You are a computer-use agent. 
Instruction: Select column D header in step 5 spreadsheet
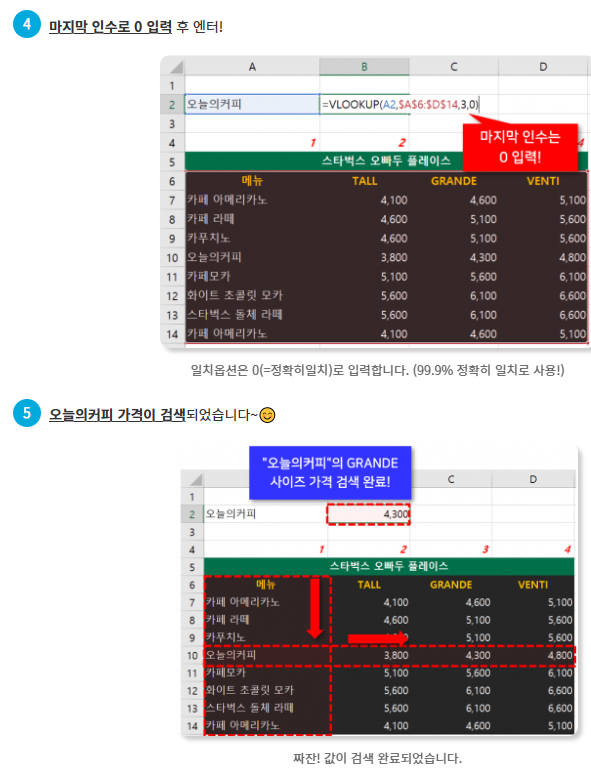click(x=533, y=479)
